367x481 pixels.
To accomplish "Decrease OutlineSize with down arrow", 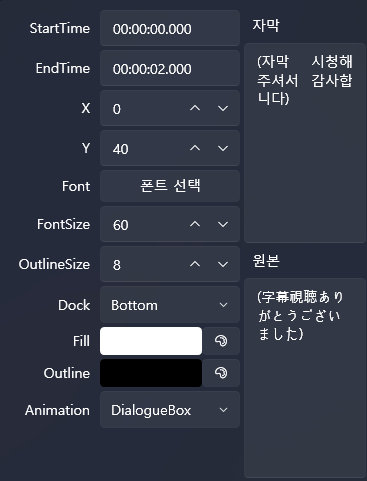I will point(223,264).
